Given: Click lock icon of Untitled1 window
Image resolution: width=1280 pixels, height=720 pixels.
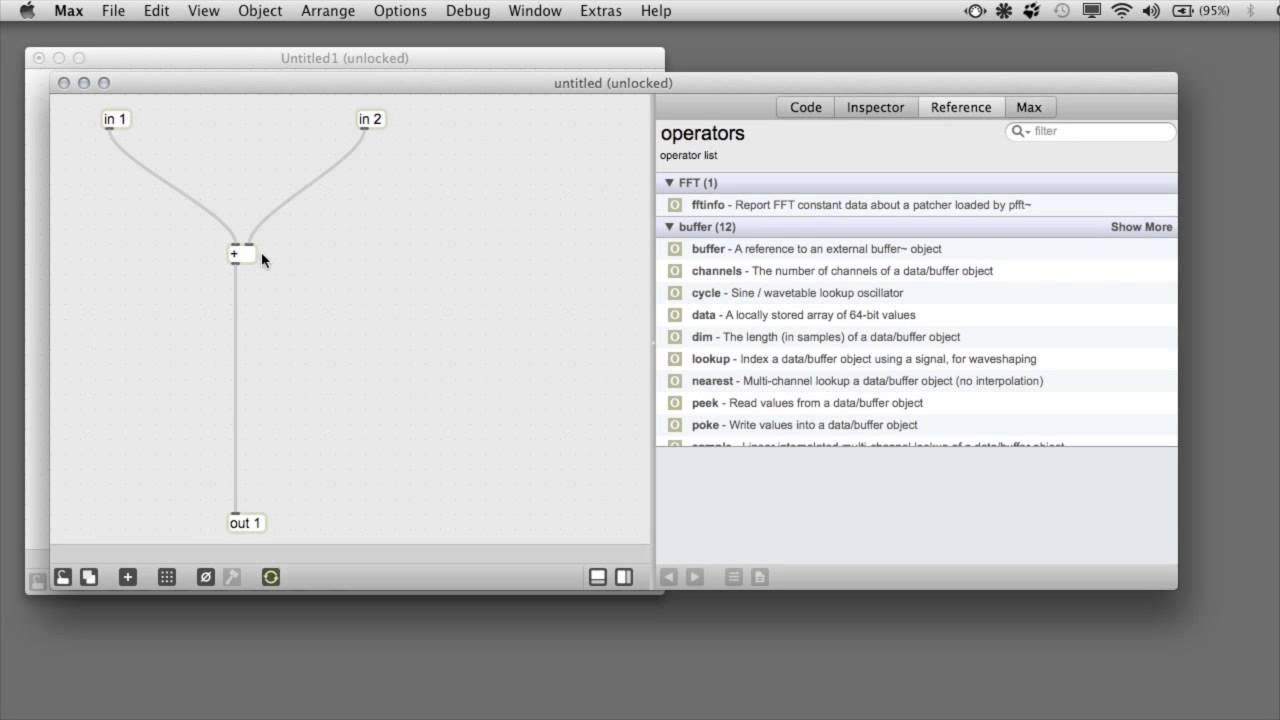Looking at the screenshot, I should pos(37,581).
